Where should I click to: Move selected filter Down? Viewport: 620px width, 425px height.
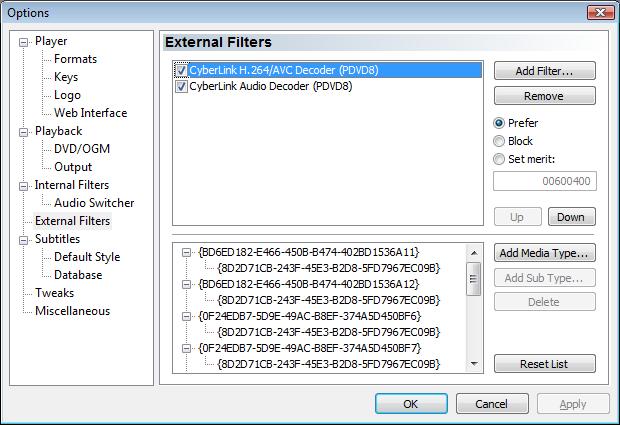(571, 217)
